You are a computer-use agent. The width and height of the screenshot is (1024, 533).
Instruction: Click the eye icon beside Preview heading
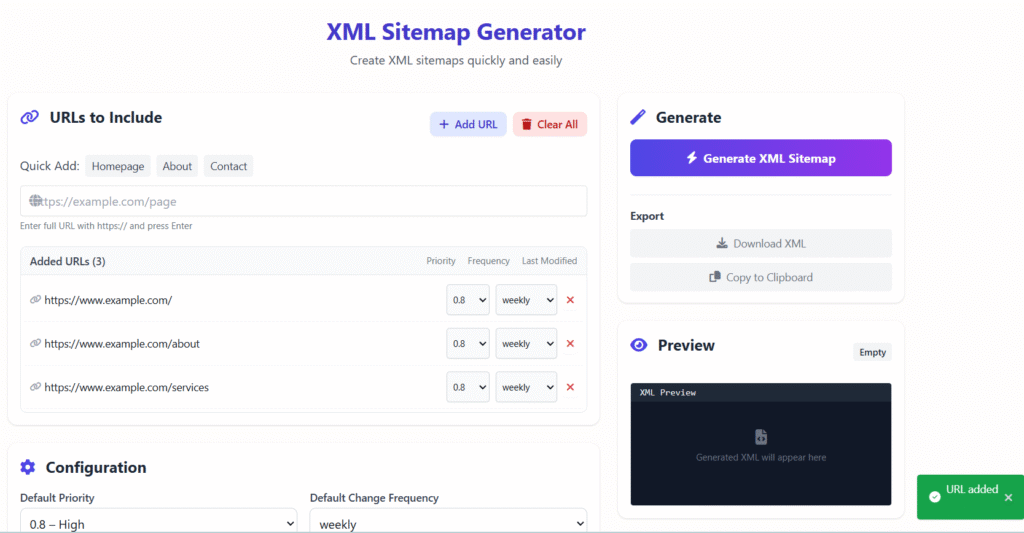tap(639, 345)
